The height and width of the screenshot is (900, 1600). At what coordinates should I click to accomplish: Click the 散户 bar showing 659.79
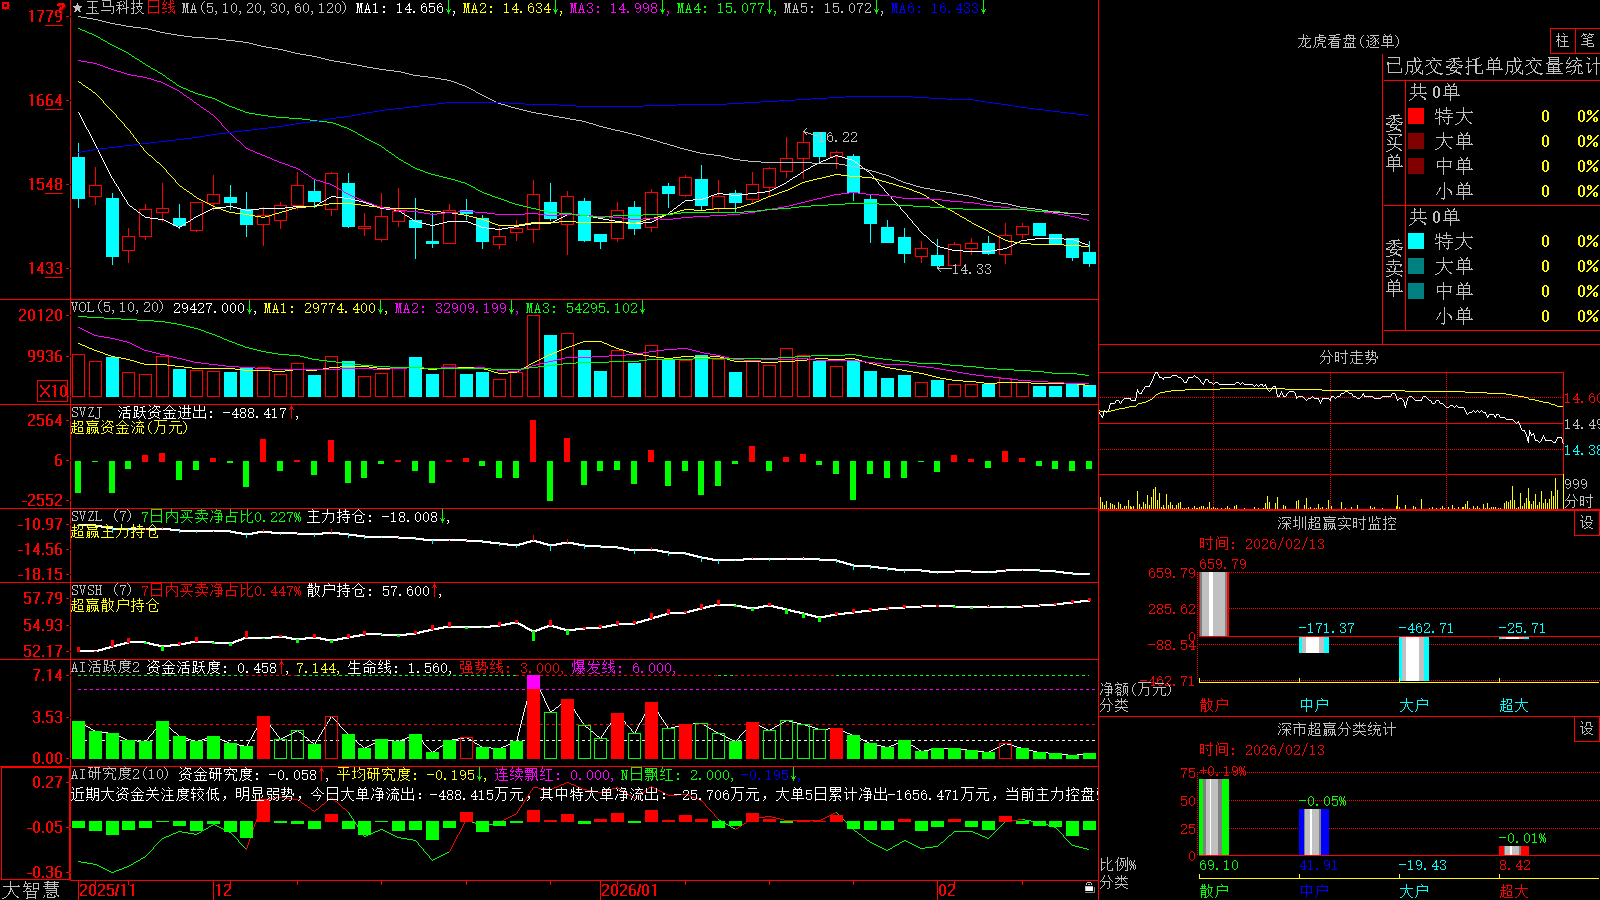click(1214, 604)
